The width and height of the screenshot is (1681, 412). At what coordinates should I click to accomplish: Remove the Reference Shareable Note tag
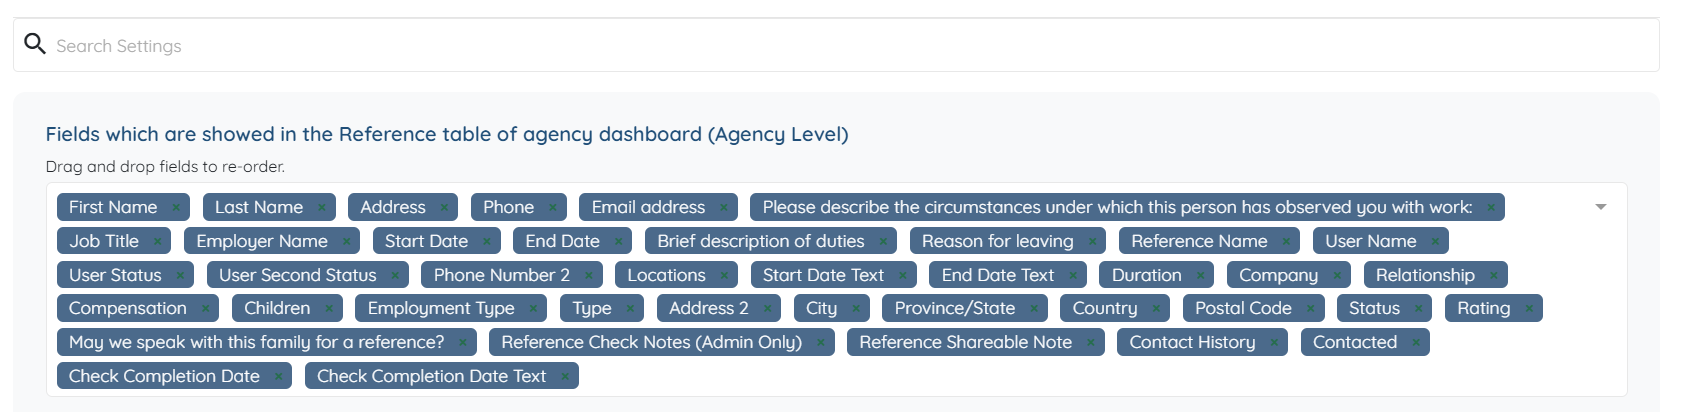(1090, 343)
